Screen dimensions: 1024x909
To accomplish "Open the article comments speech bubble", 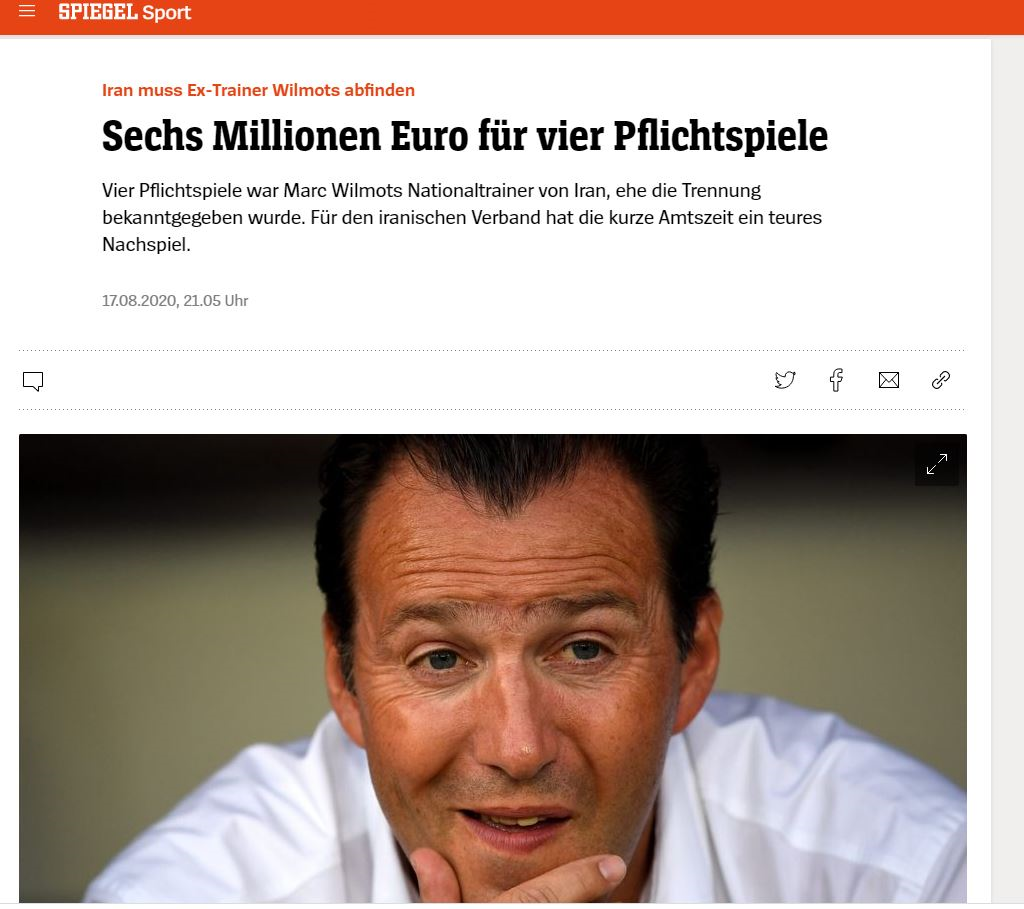I will pos(33,381).
